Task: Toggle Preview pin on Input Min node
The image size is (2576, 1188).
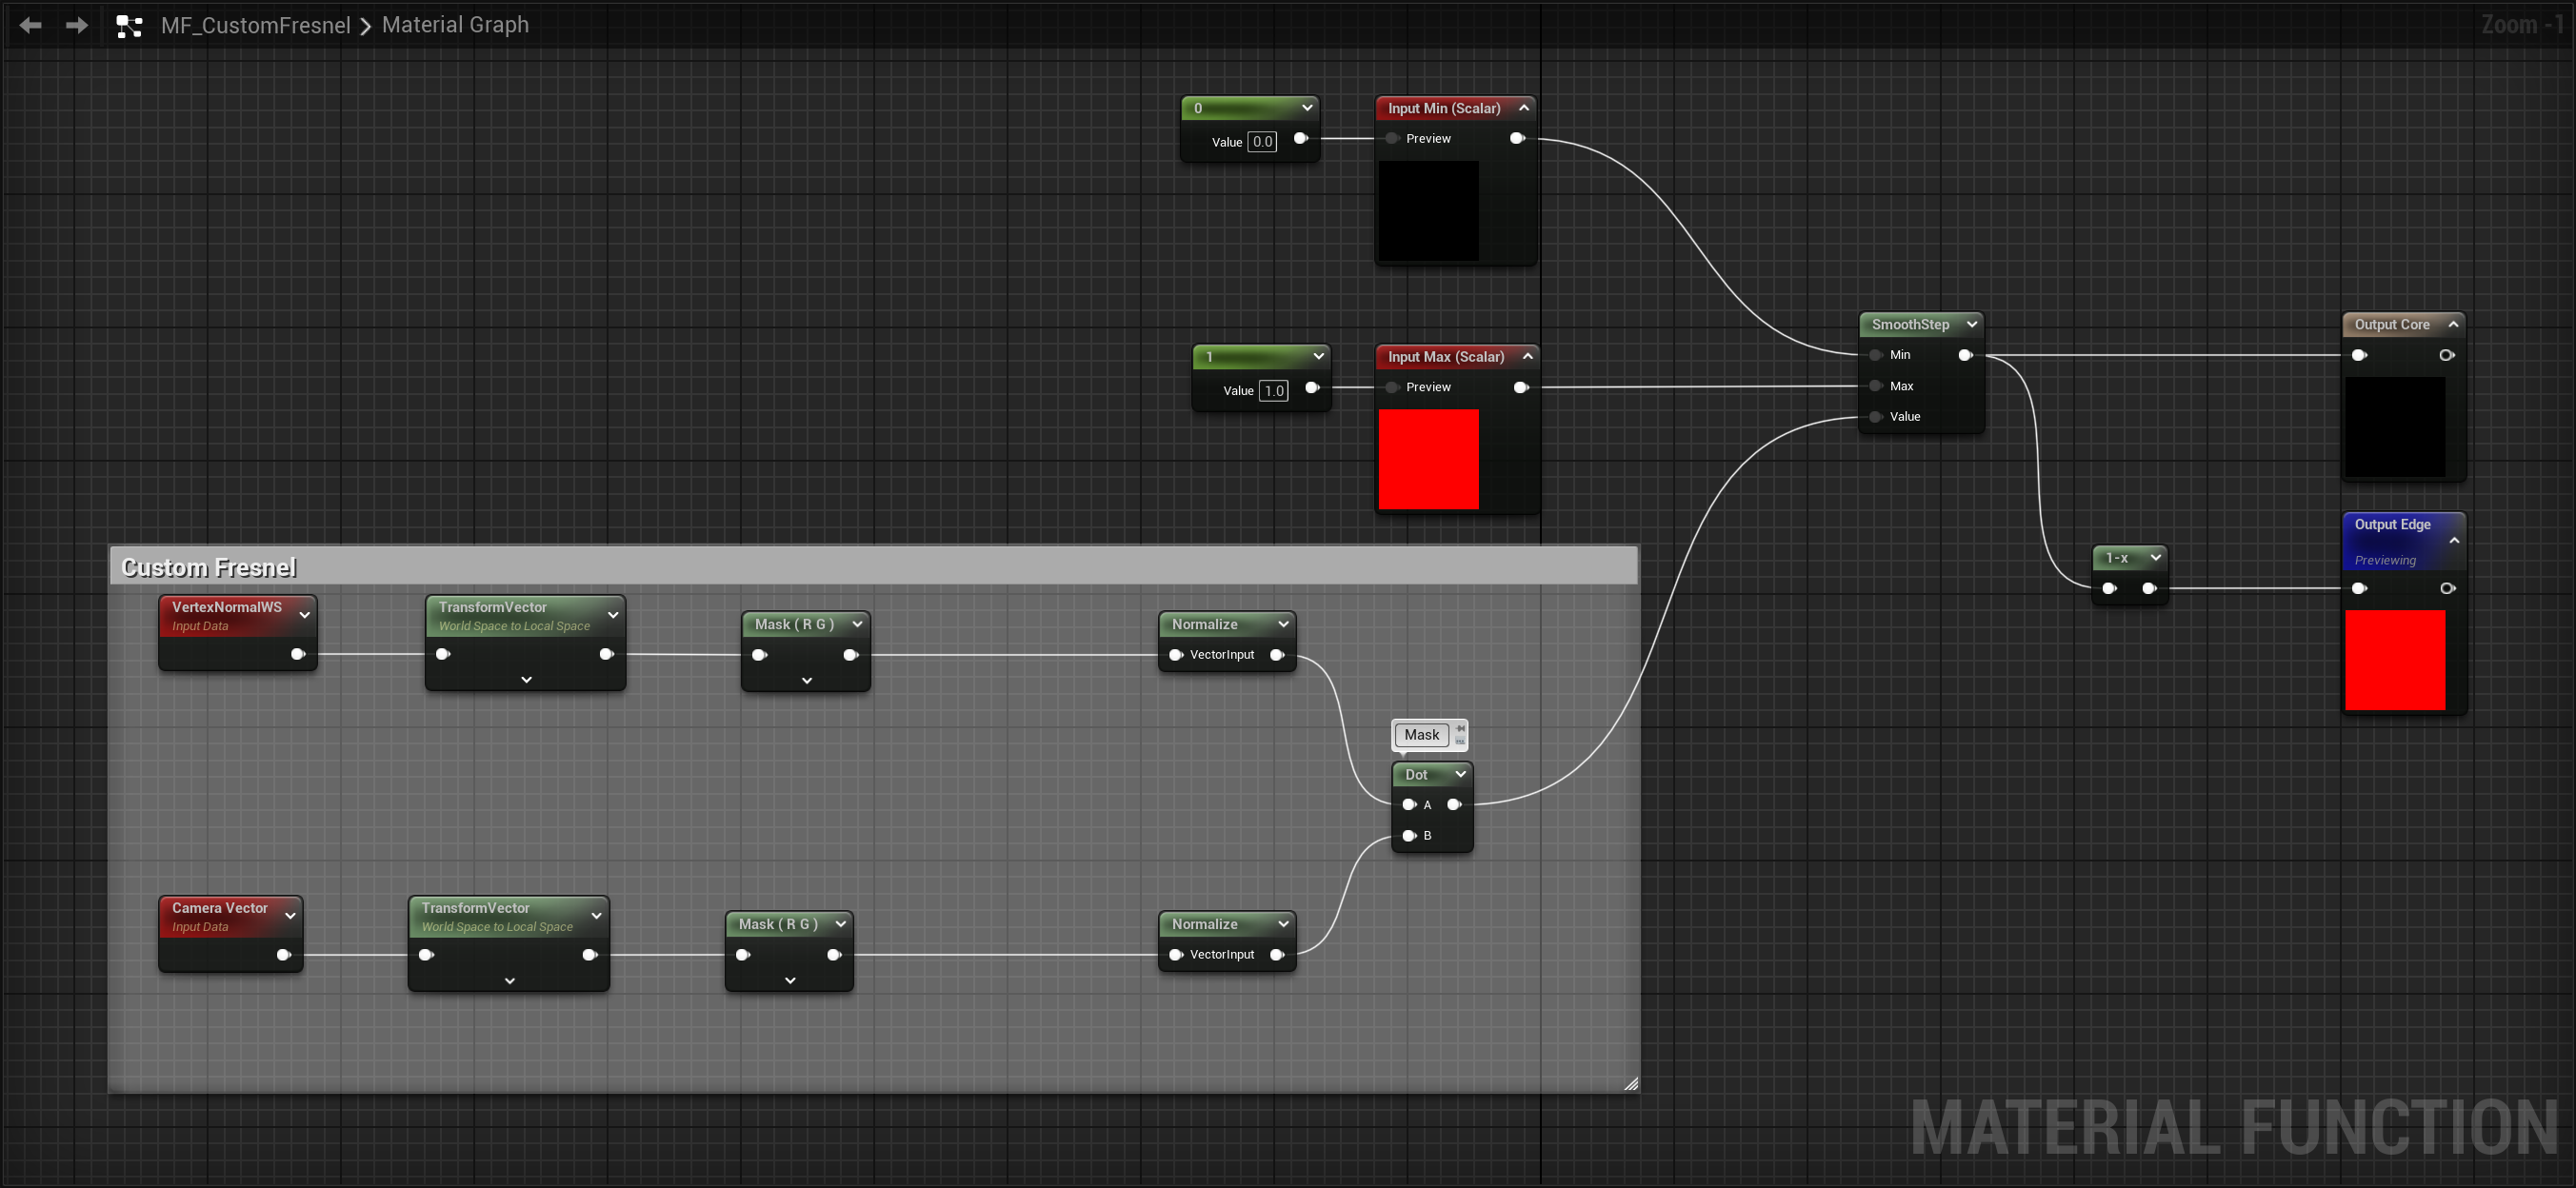Action: [1392, 139]
